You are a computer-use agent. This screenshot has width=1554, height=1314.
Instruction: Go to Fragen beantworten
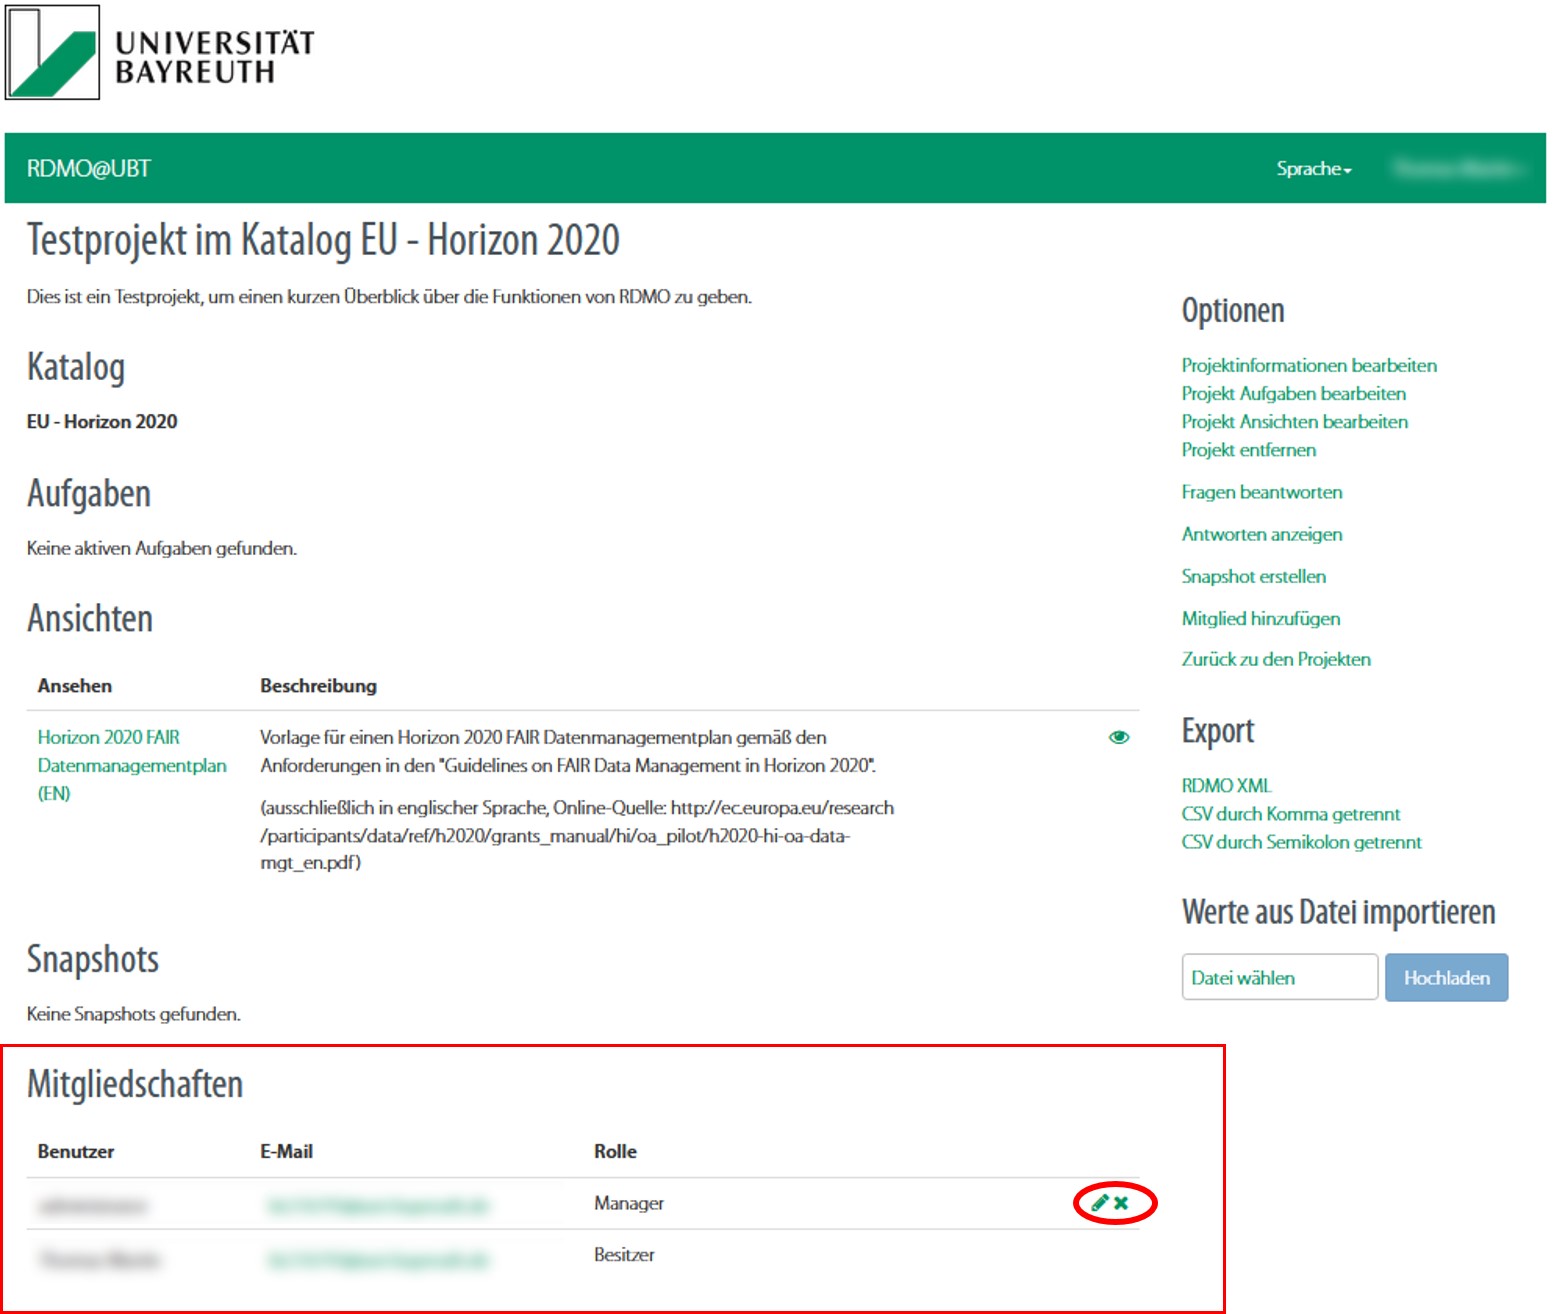tap(1261, 492)
